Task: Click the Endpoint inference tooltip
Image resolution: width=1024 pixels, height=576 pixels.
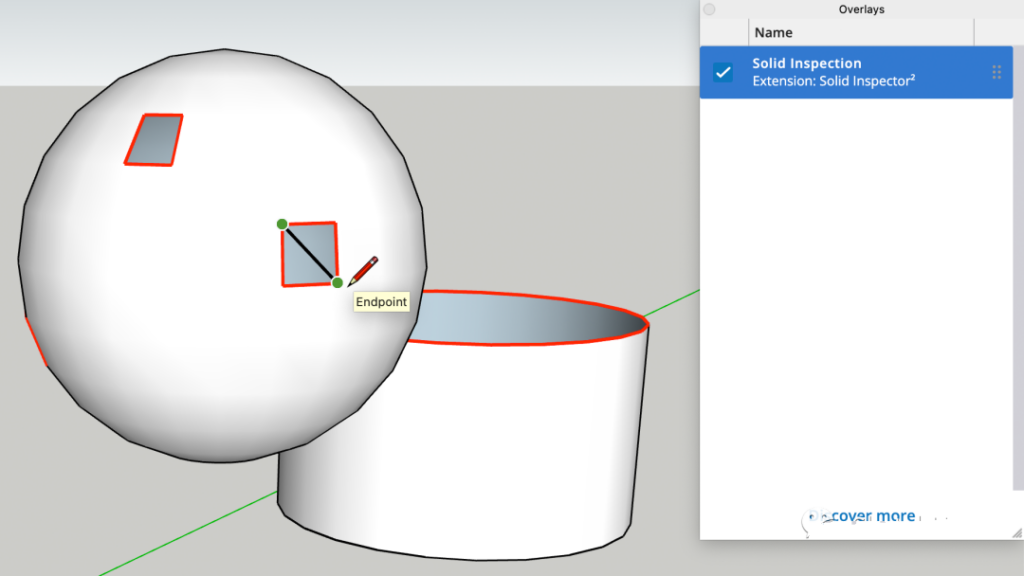Action: (380, 302)
